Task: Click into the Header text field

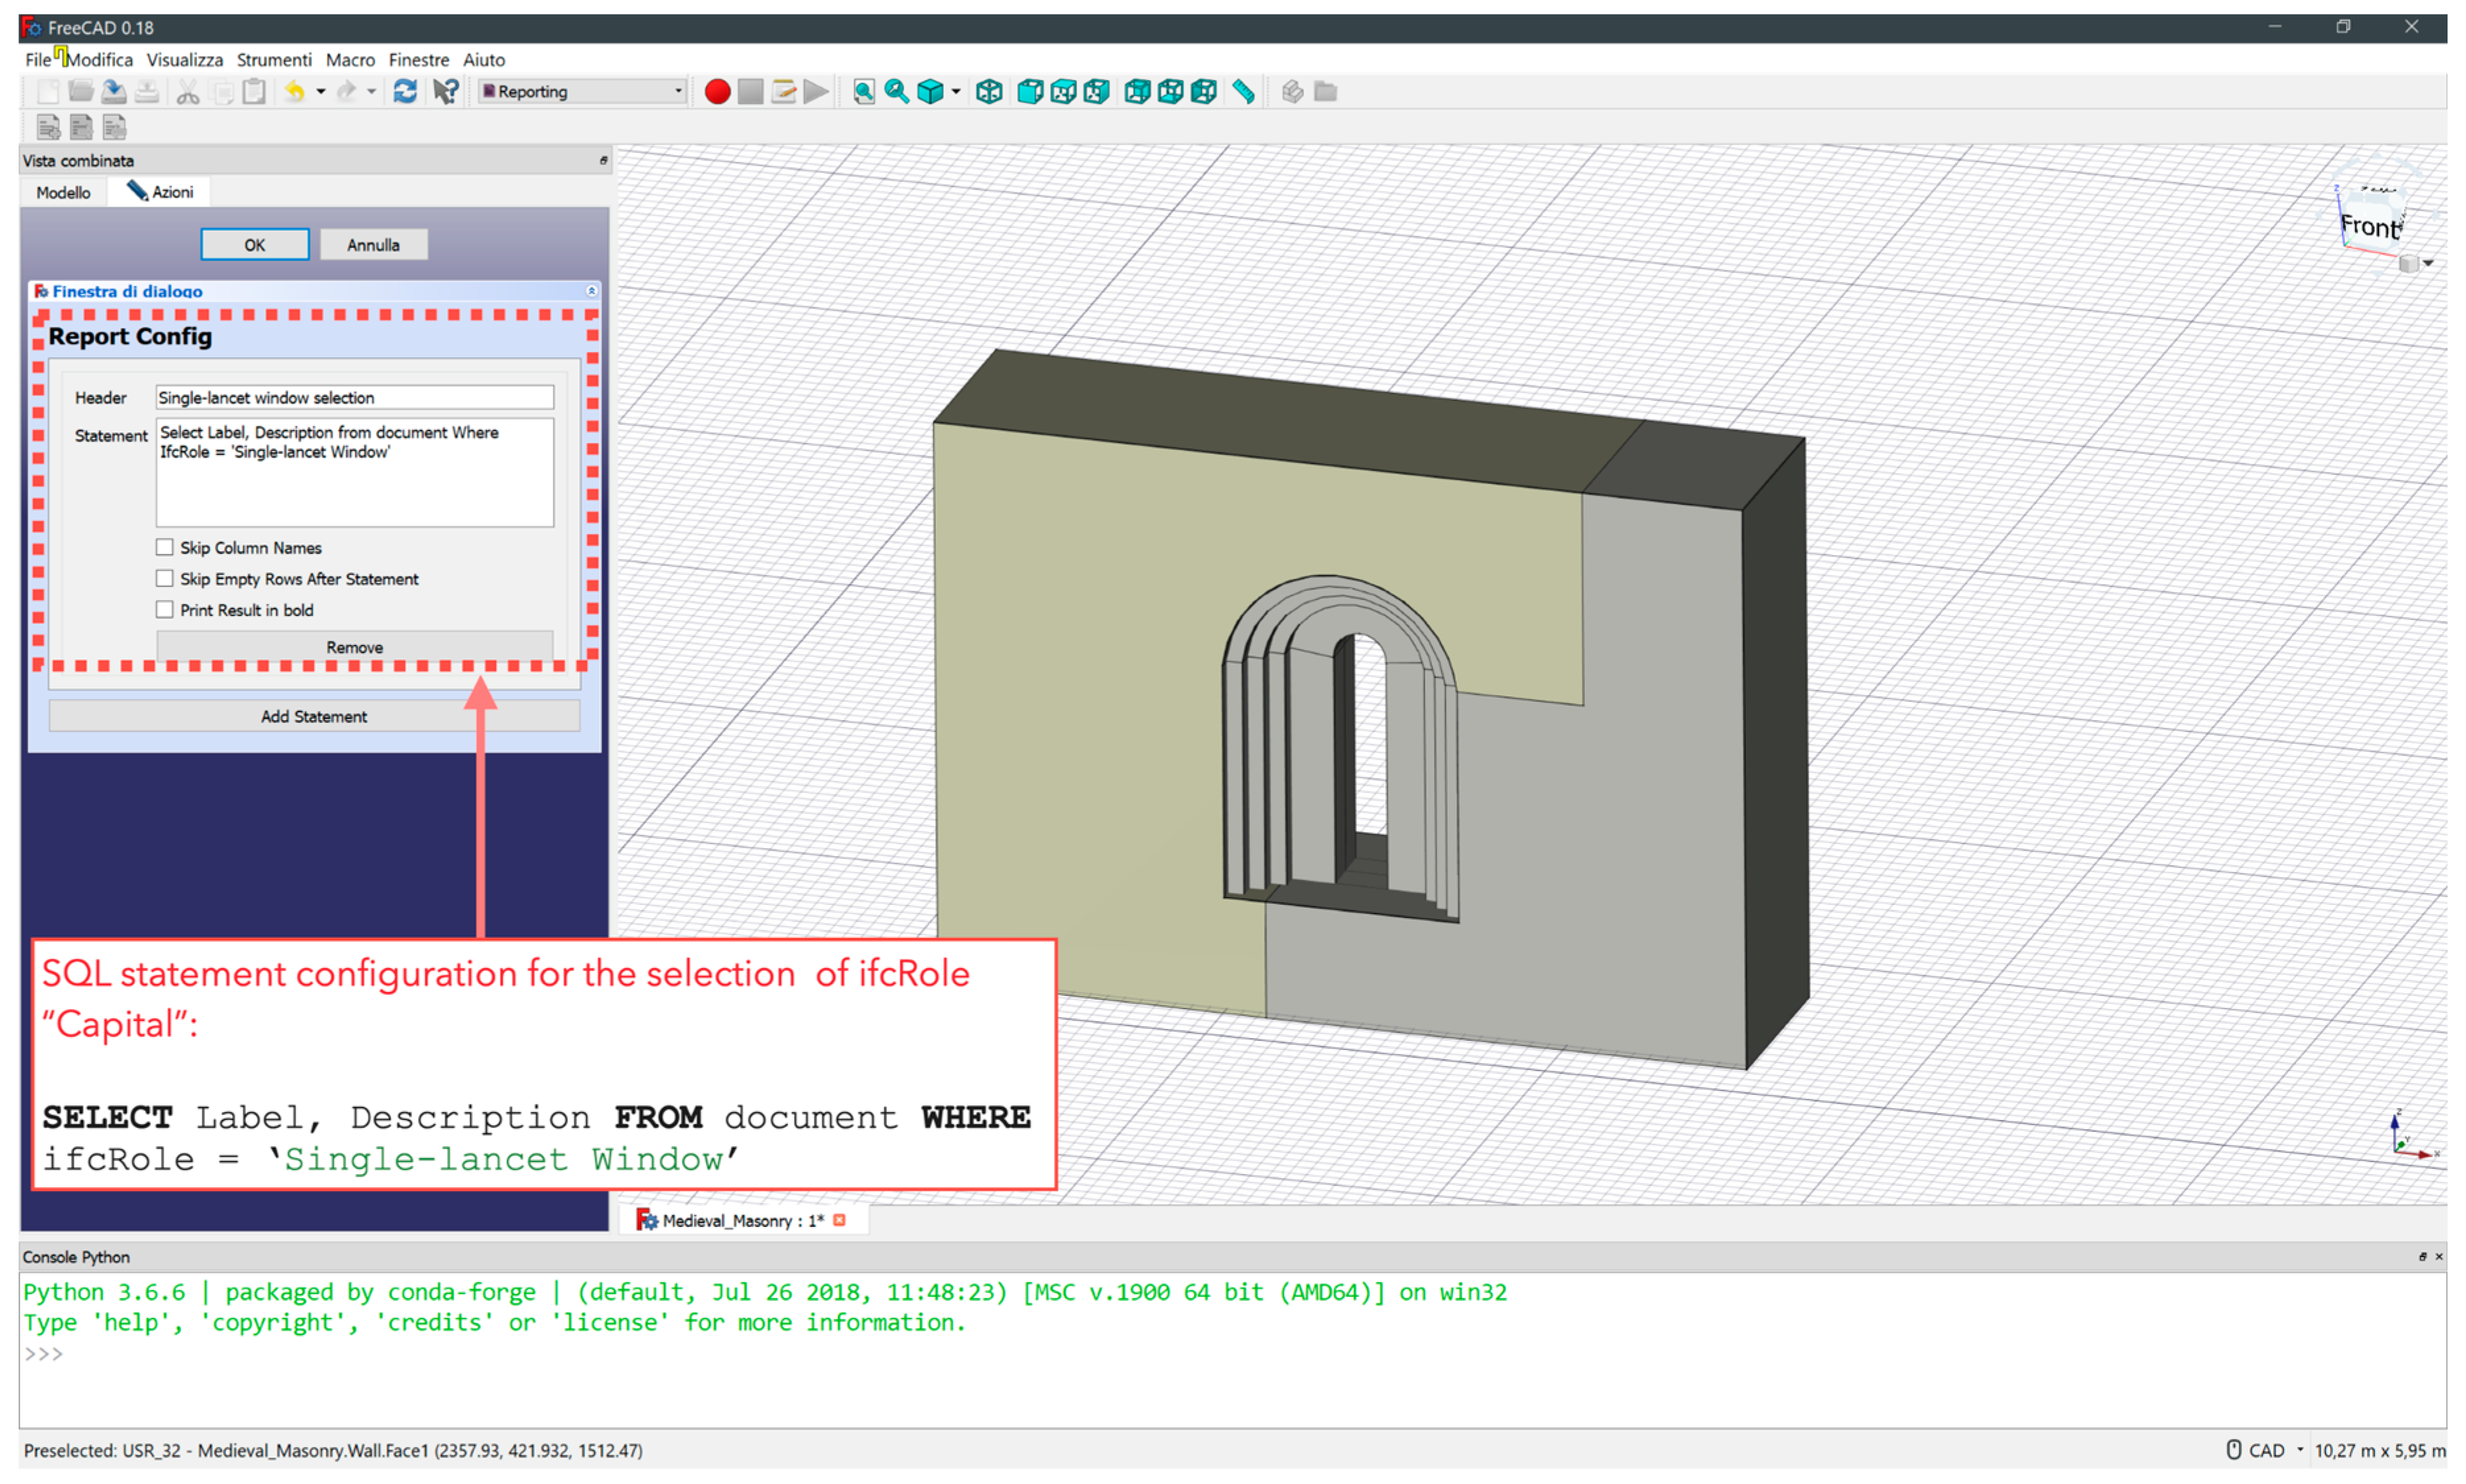Action: click(354, 397)
